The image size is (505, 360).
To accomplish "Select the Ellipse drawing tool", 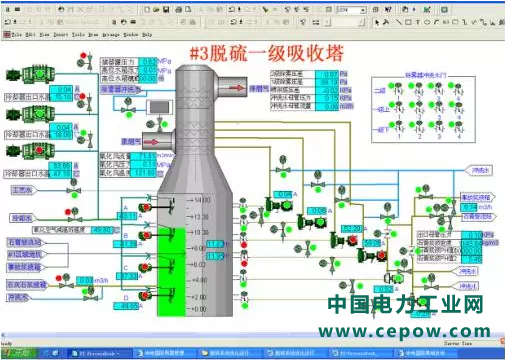I will [x=427, y=22].
